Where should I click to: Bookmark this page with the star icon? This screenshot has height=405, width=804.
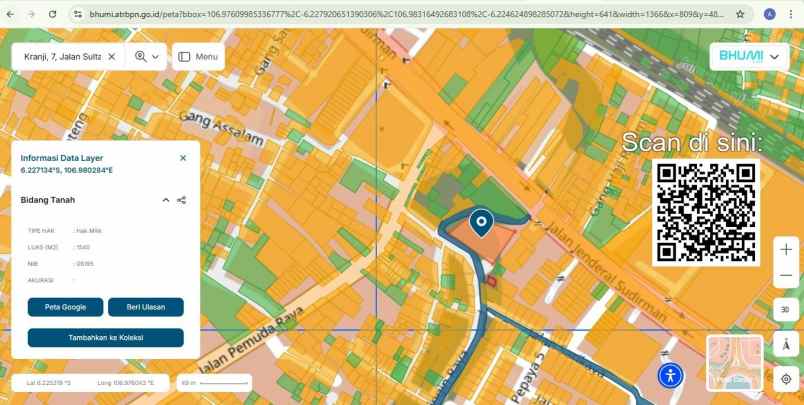pyautogui.click(x=740, y=15)
